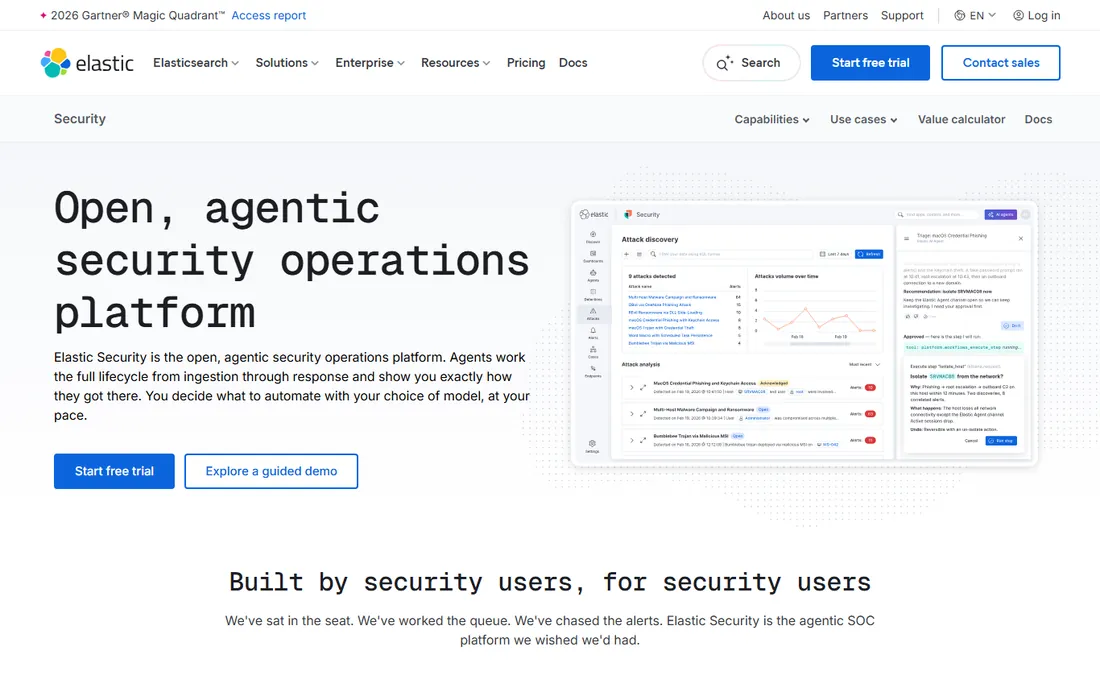Click the Log in user icon
Image resolution: width=1100 pixels, height=688 pixels.
click(1018, 15)
